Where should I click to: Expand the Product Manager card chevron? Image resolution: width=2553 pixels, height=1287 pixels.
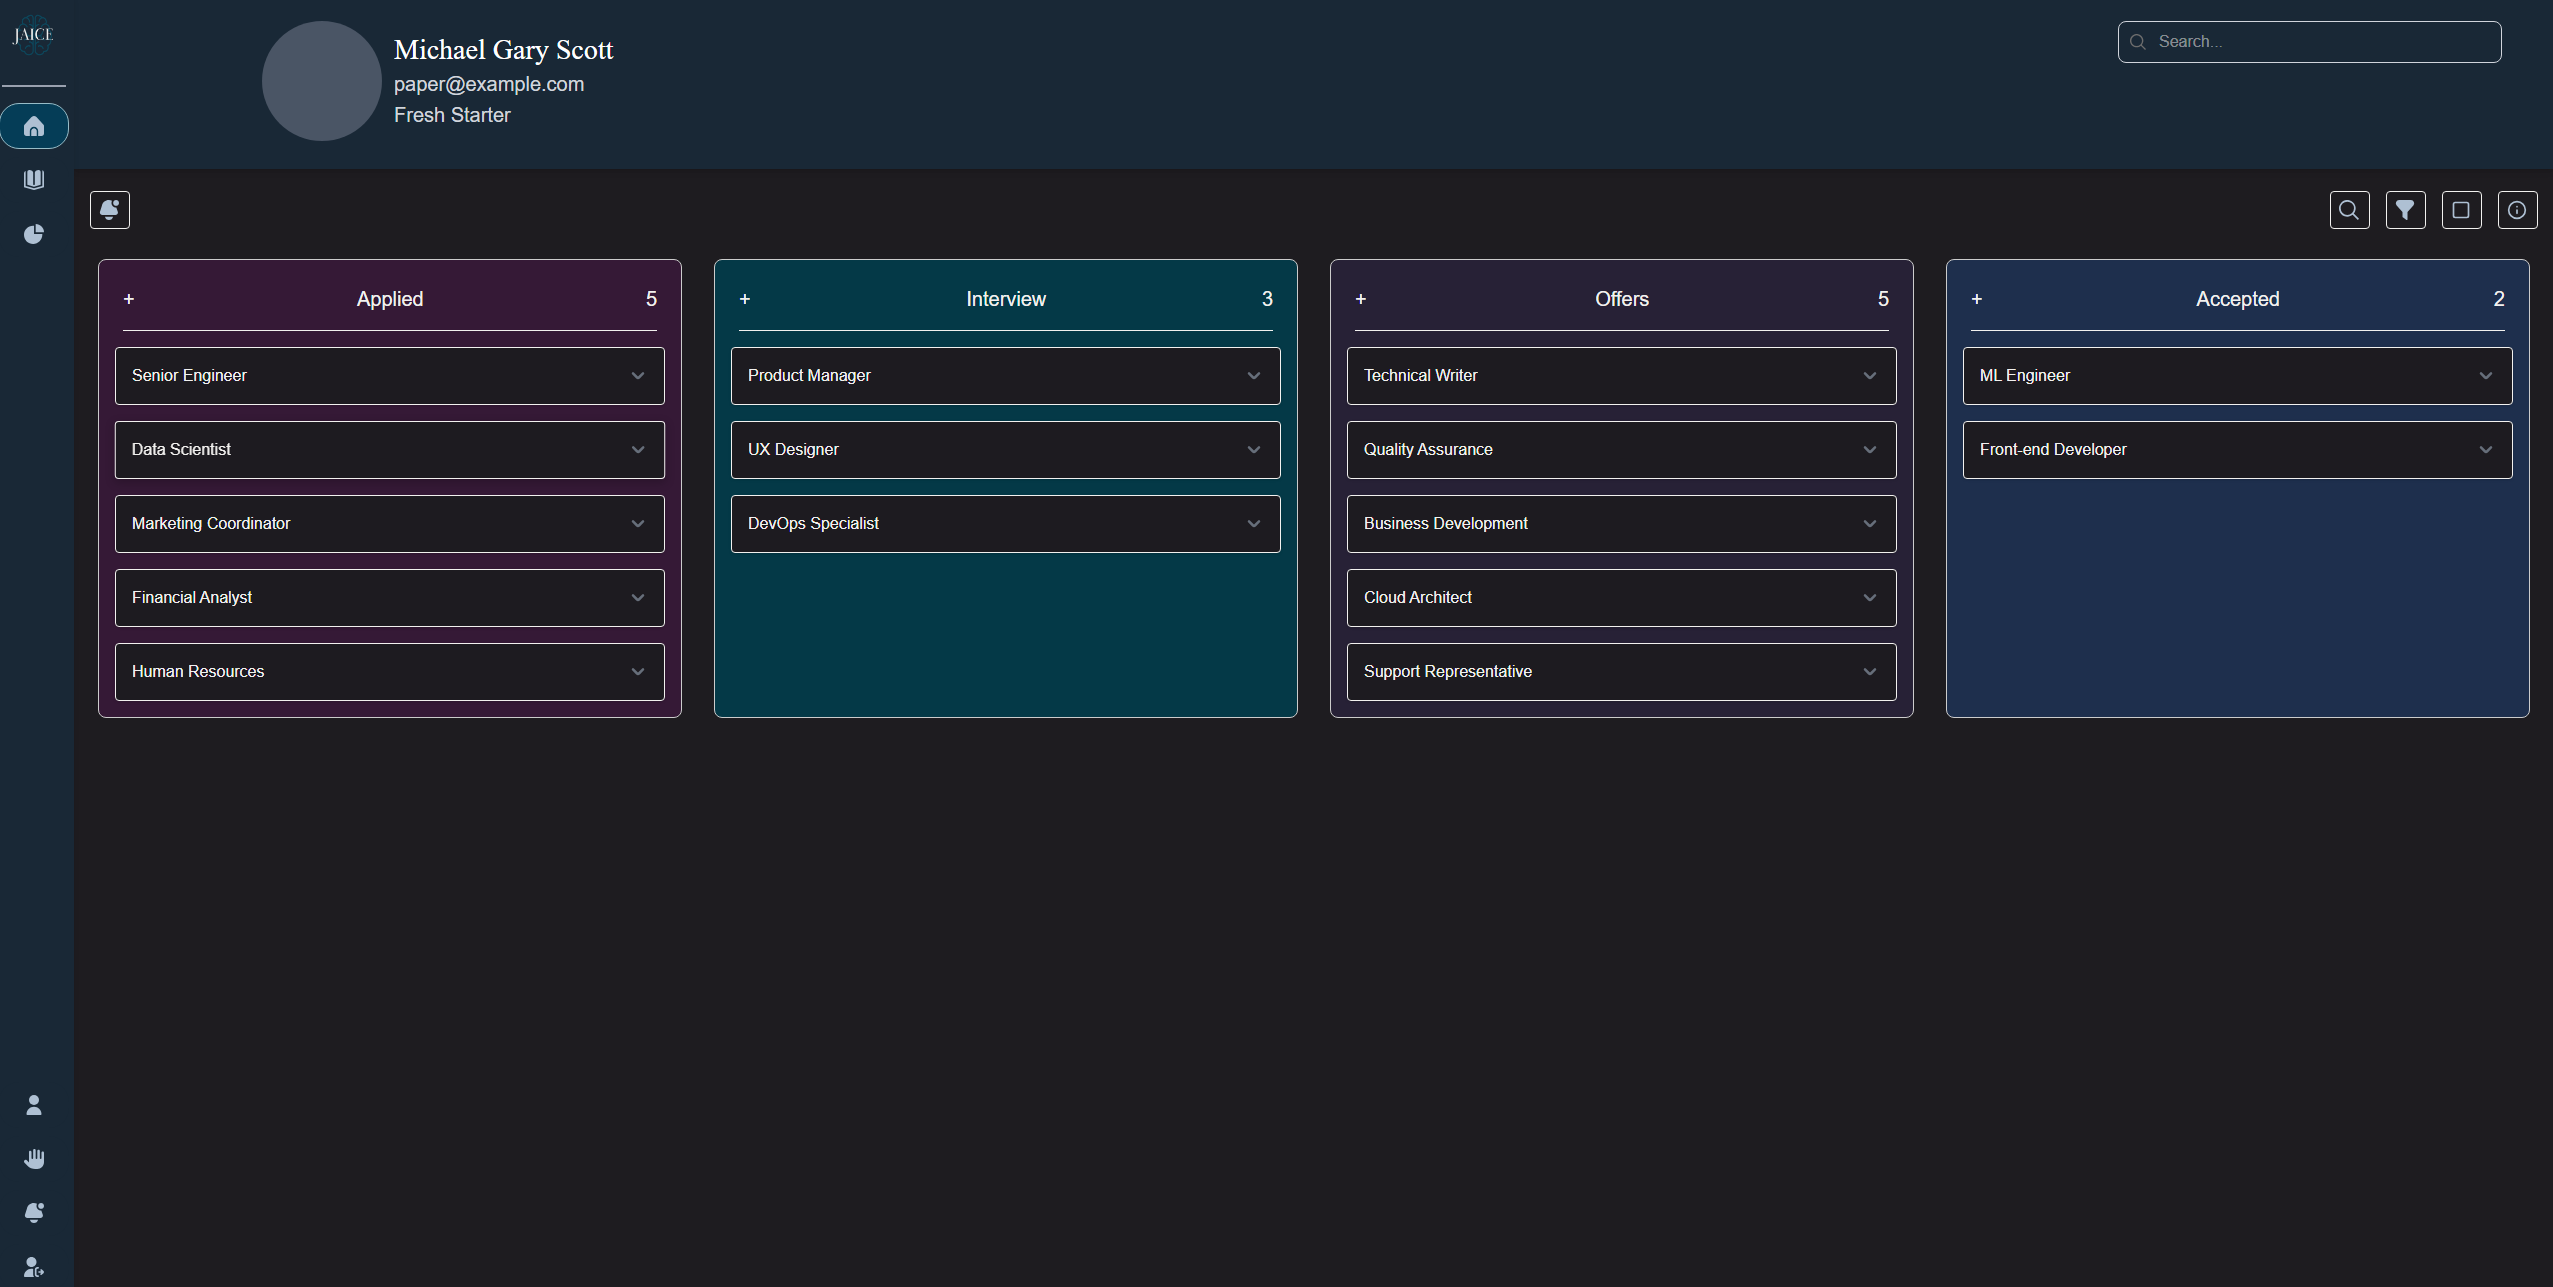tap(1253, 376)
